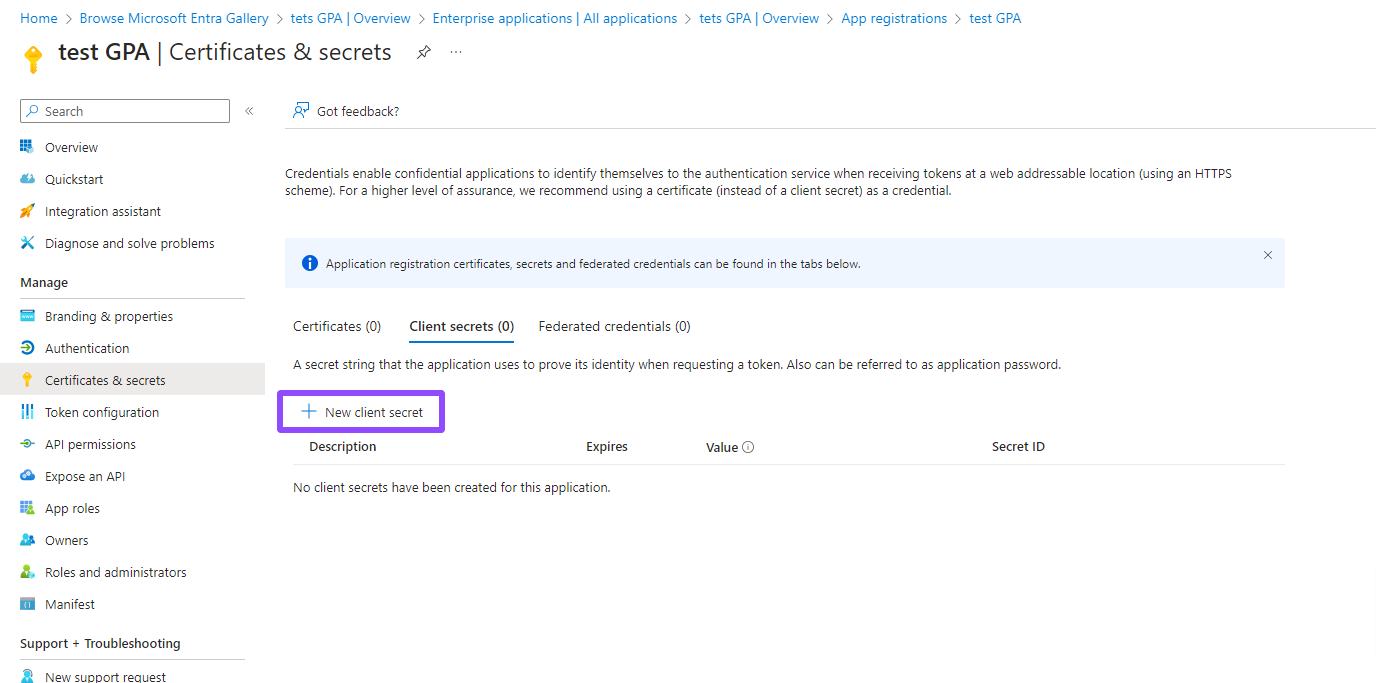Screen dimensions: 1376x683
Task: Click the Certificates & secrets key icon in sidebar
Action: point(27,380)
